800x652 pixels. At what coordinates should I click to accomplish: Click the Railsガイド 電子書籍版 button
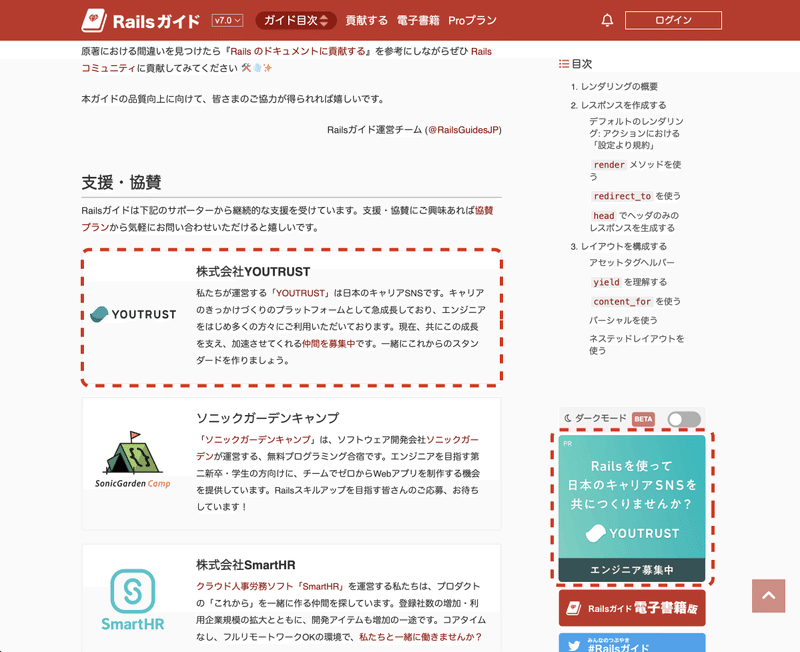[x=632, y=608]
